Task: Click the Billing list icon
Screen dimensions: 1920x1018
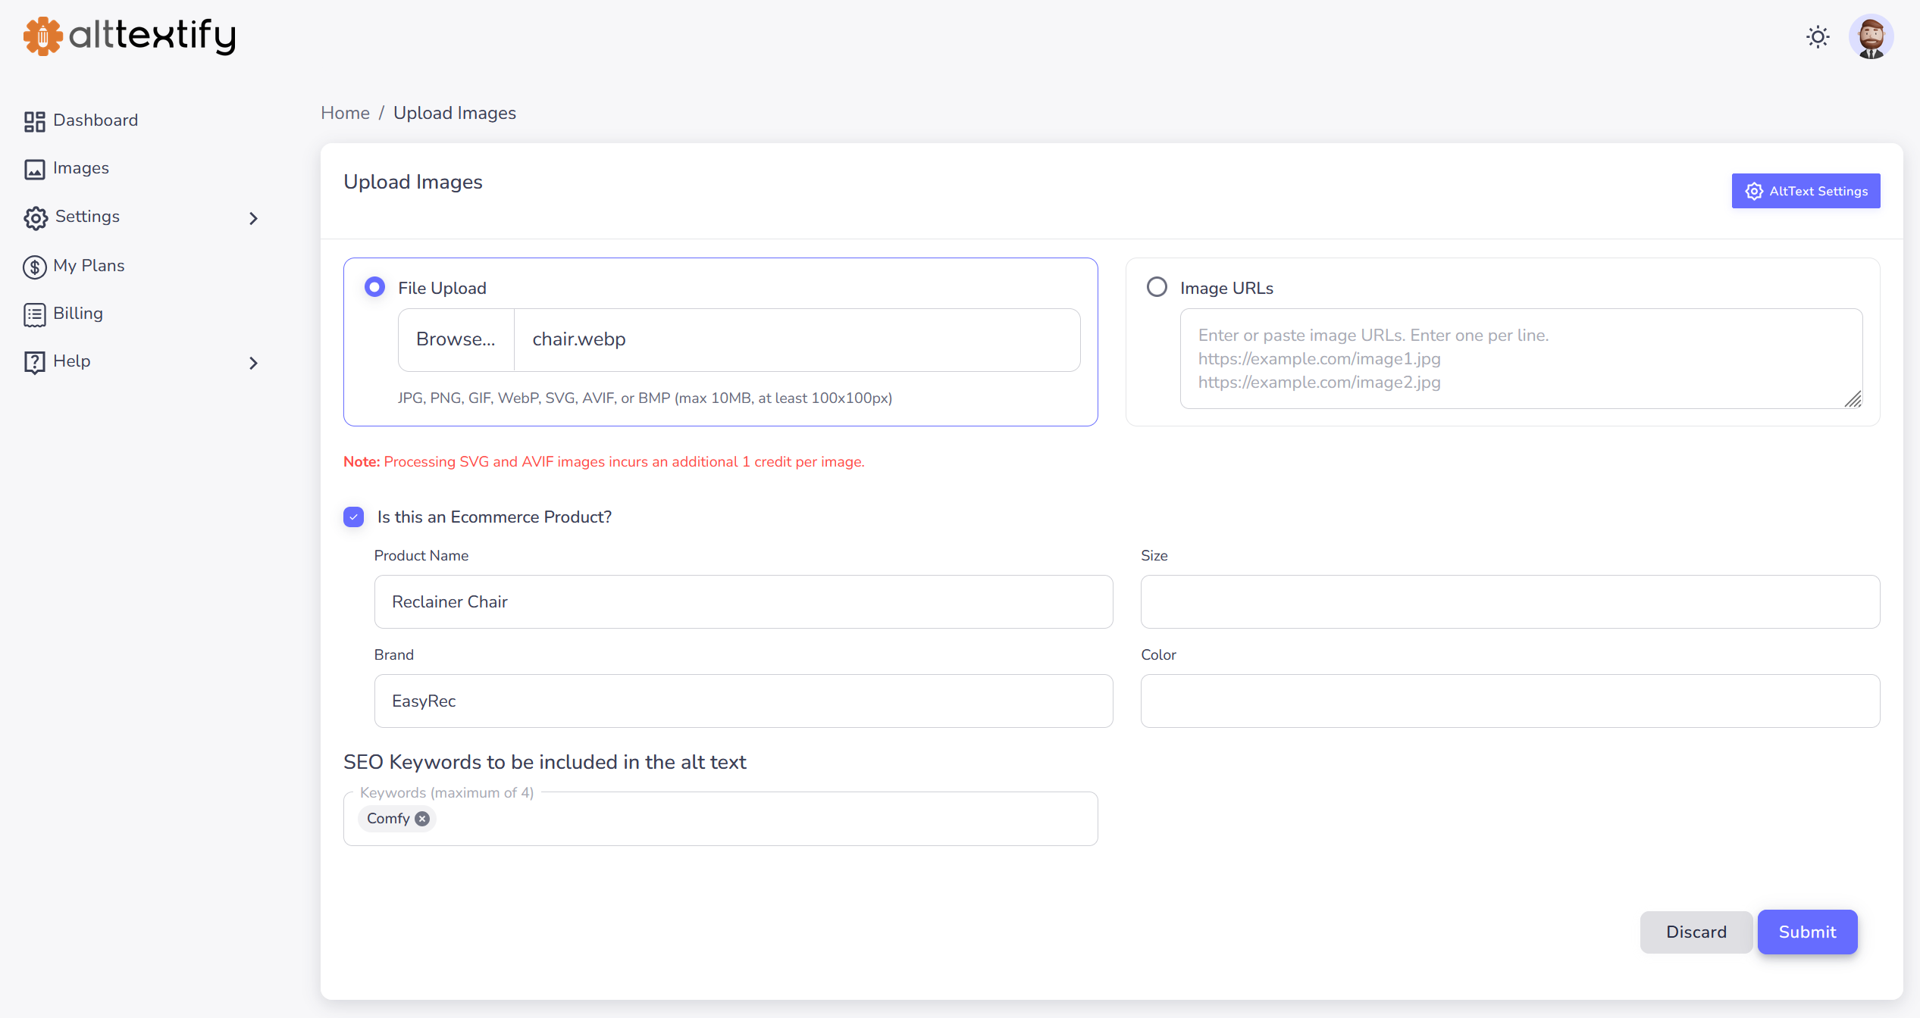Action: click(35, 314)
